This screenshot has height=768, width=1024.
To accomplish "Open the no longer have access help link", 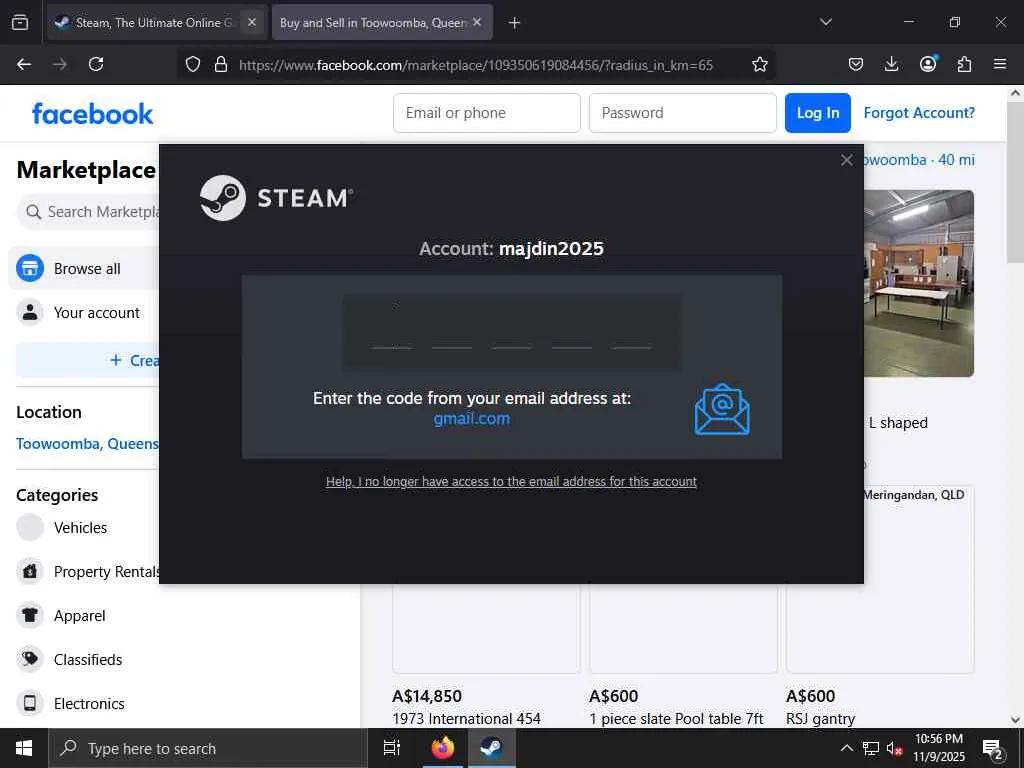I will [x=511, y=481].
